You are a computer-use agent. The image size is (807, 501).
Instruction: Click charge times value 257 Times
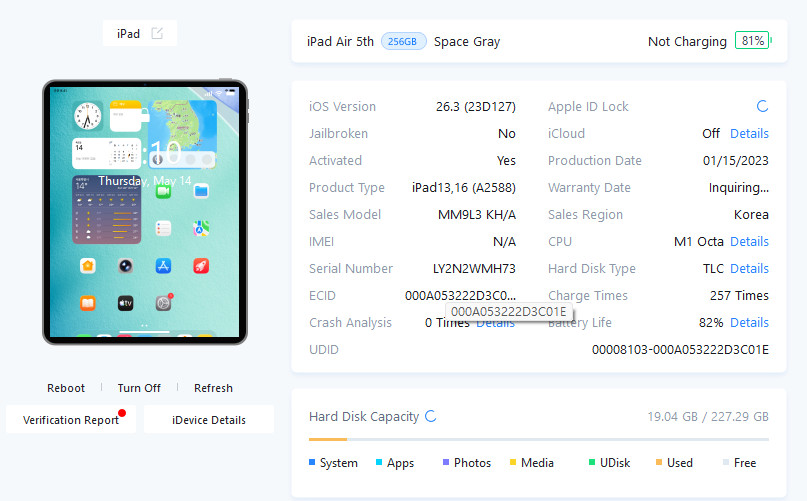coord(739,296)
